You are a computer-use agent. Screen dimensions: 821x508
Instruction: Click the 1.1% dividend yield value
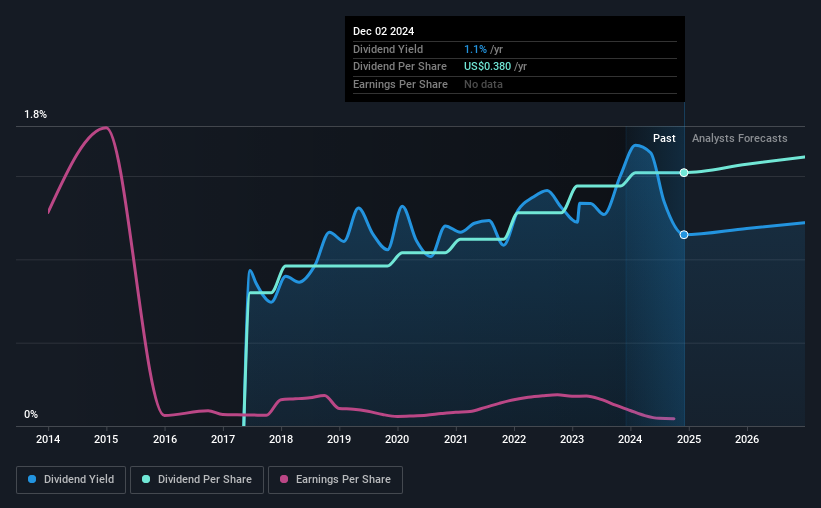pos(475,49)
